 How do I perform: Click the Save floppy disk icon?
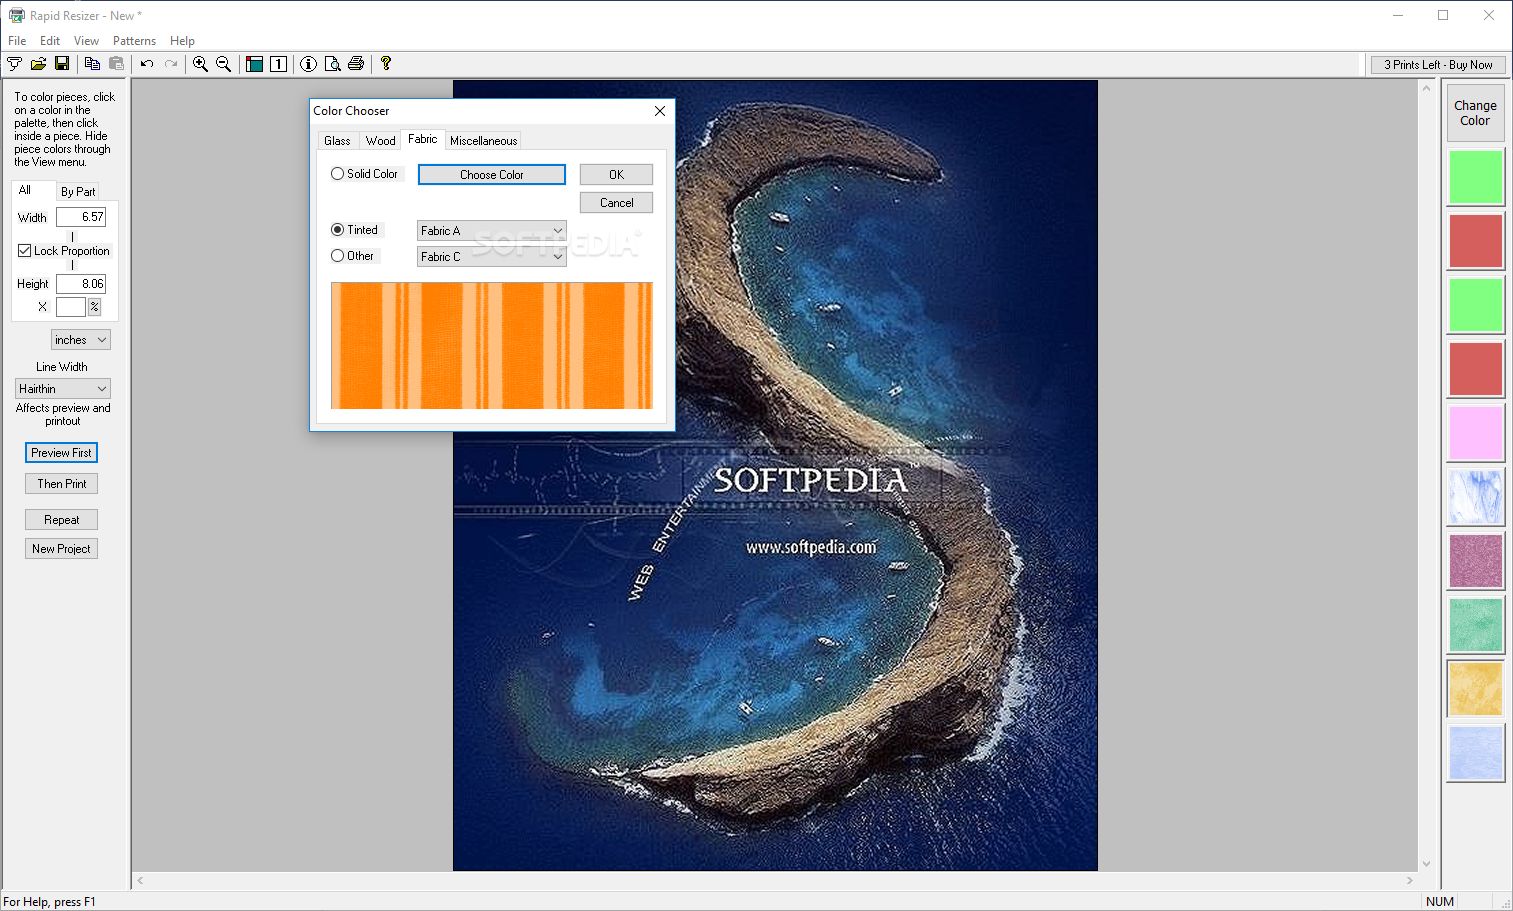(62, 64)
